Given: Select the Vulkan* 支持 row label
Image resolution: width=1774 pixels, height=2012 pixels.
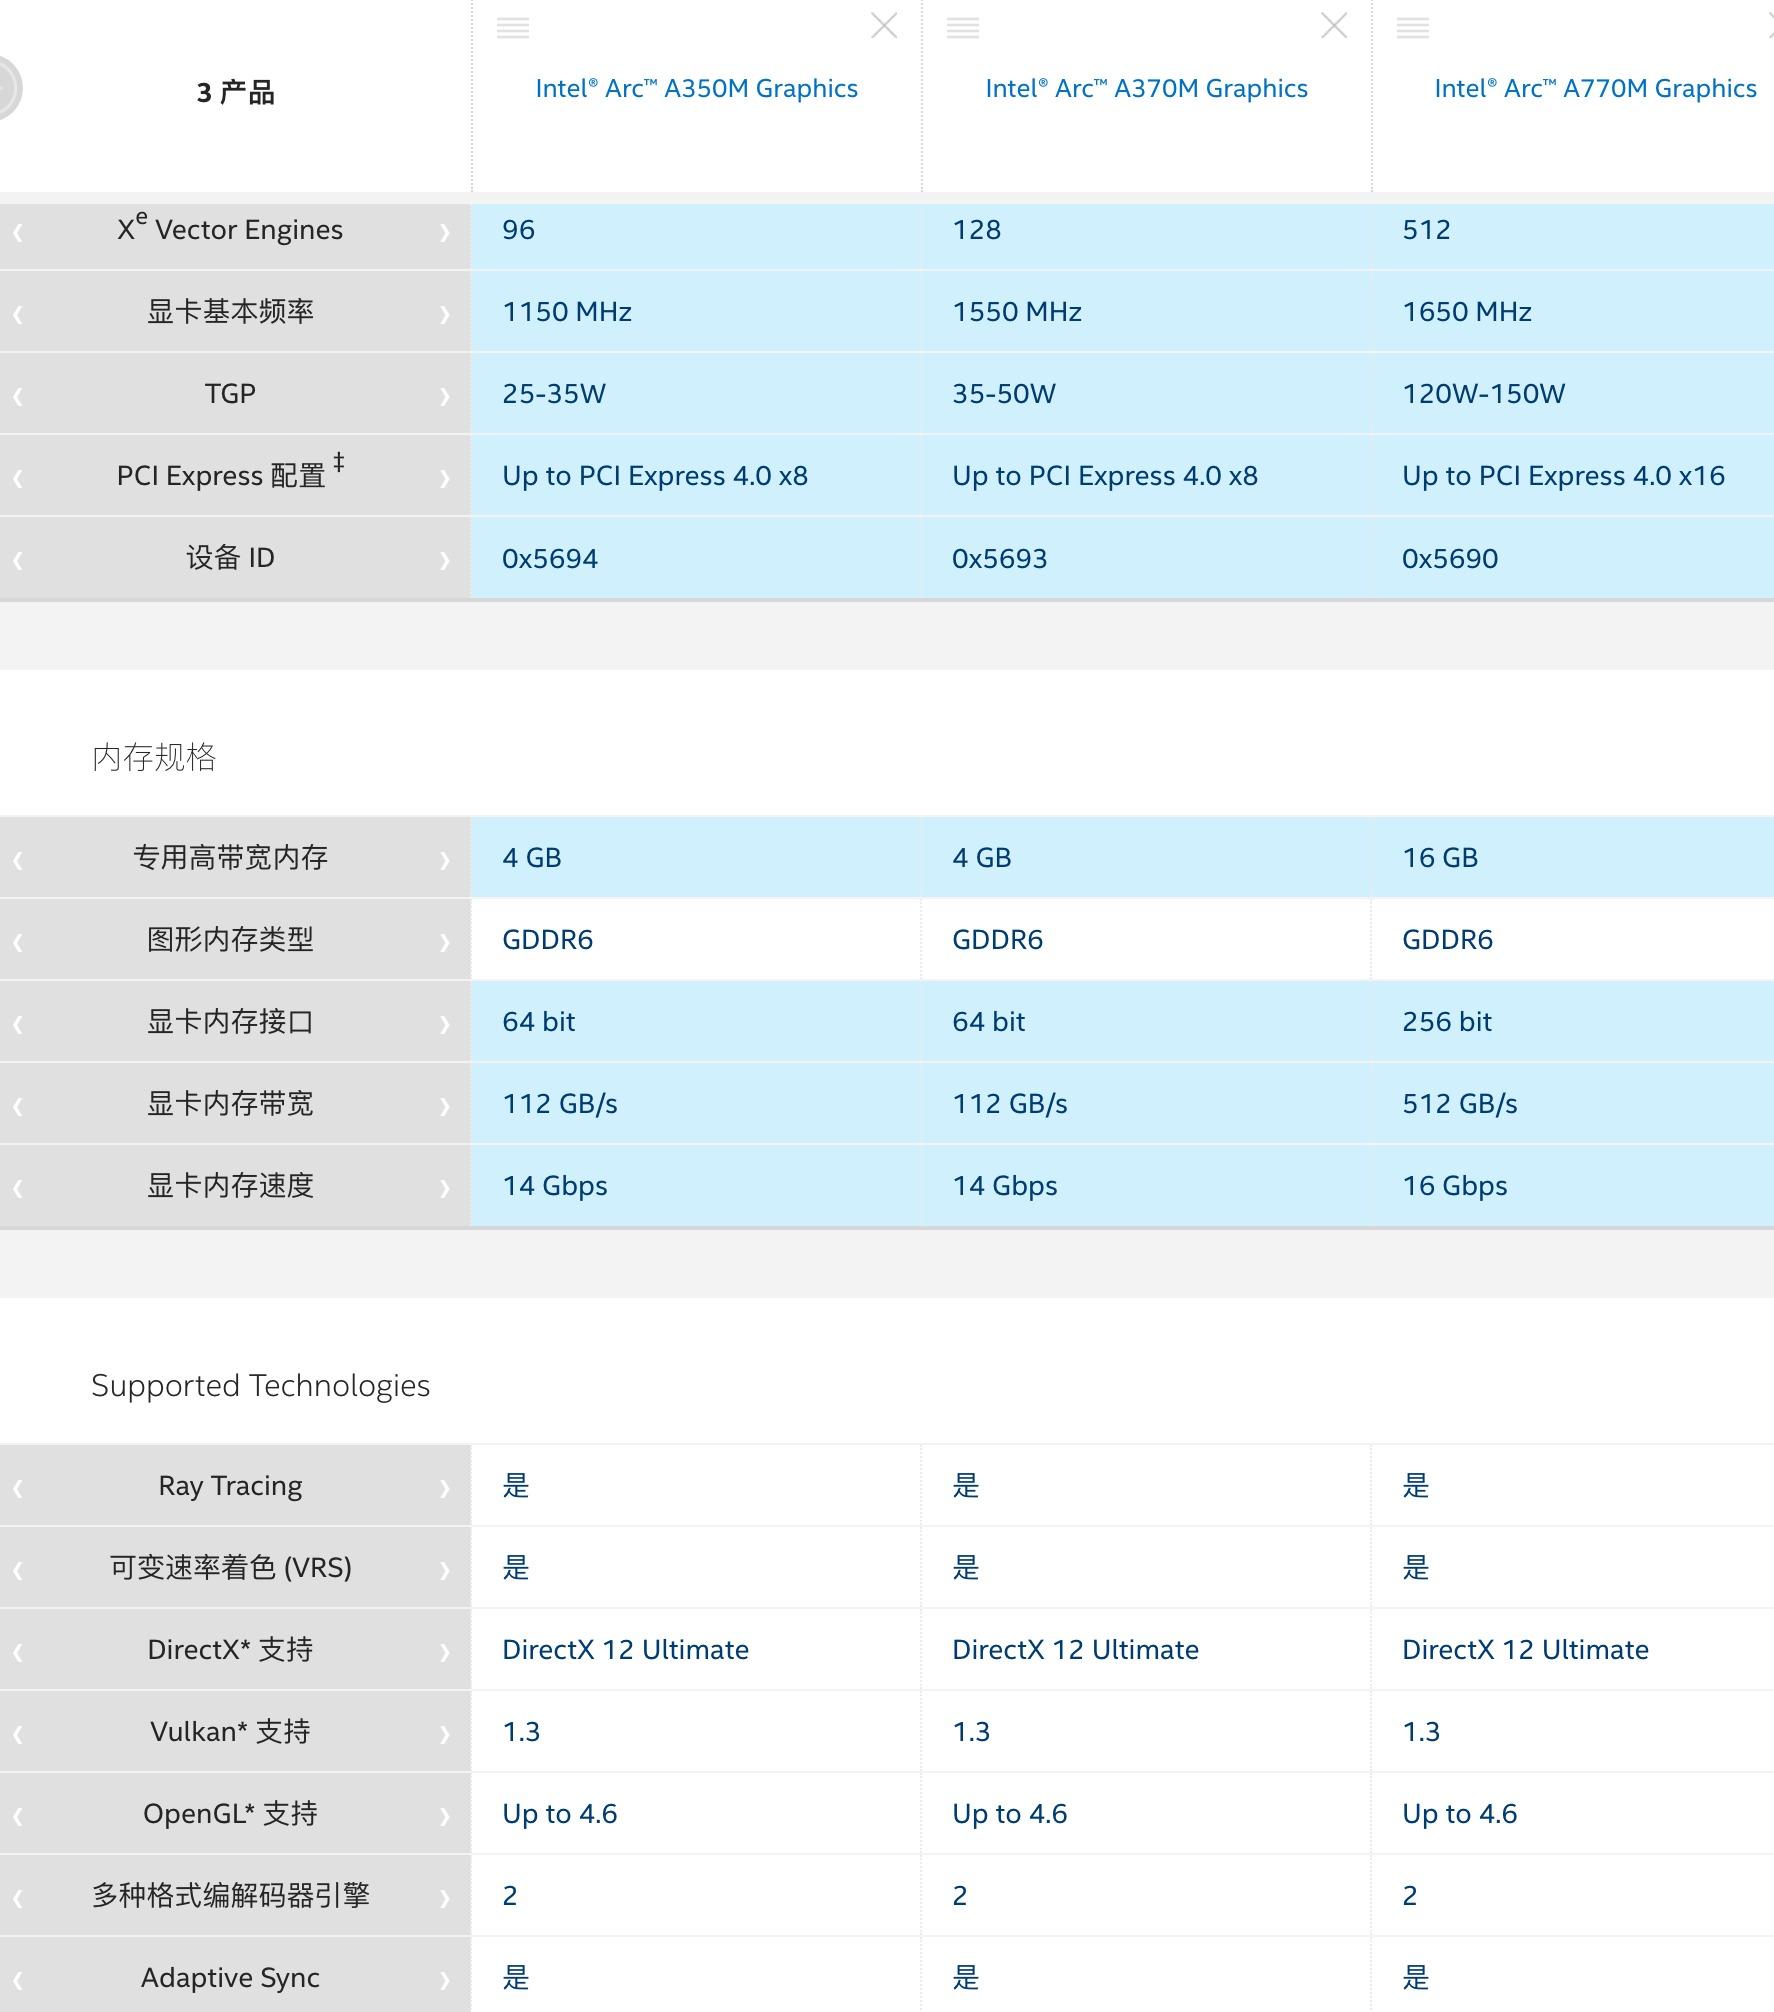Looking at the screenshot, I should [230, 1731].
